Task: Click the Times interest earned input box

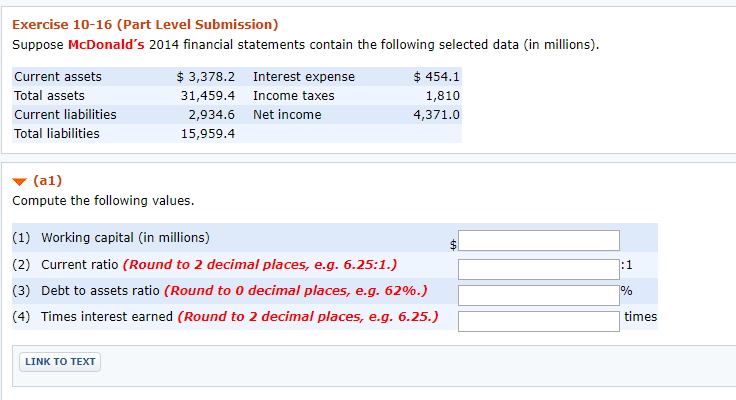Action: pos(539,320)
